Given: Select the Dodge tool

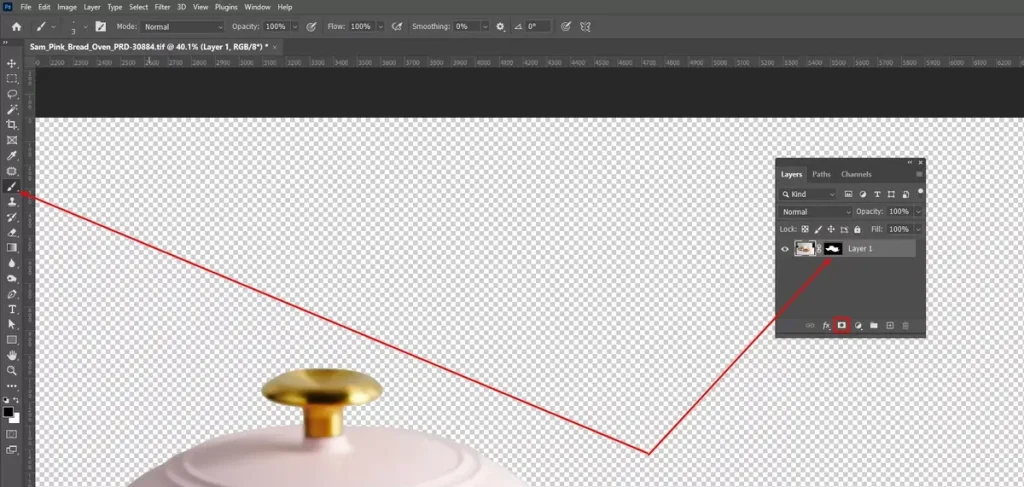Looking at the screenshot, I should [12, 278].
